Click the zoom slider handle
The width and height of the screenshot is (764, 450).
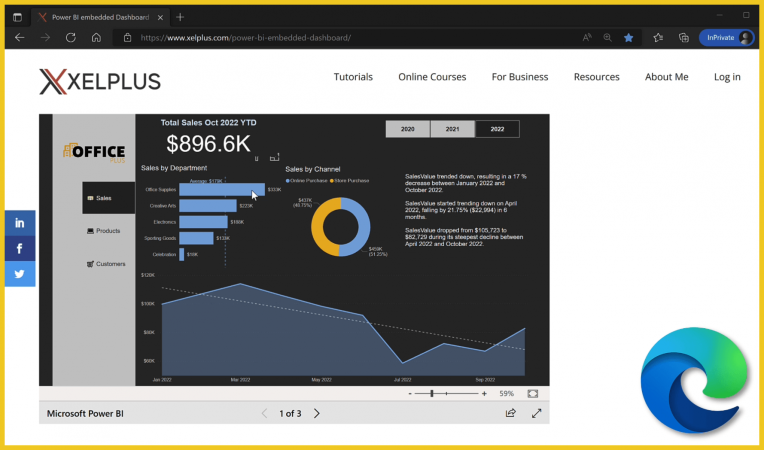431,394
